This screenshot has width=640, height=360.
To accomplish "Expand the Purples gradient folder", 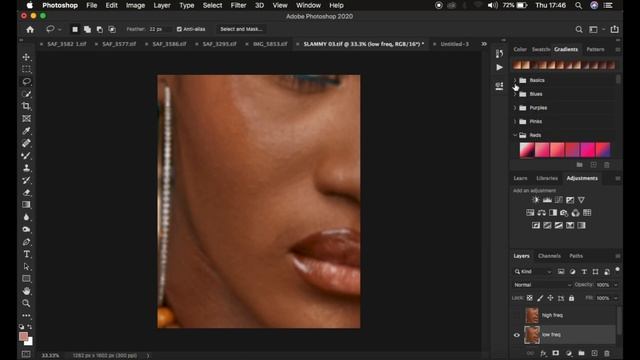I will click(x=515, y=108).
